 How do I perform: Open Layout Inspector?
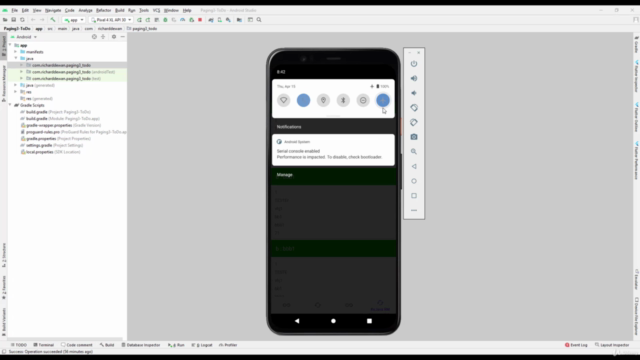612,345
